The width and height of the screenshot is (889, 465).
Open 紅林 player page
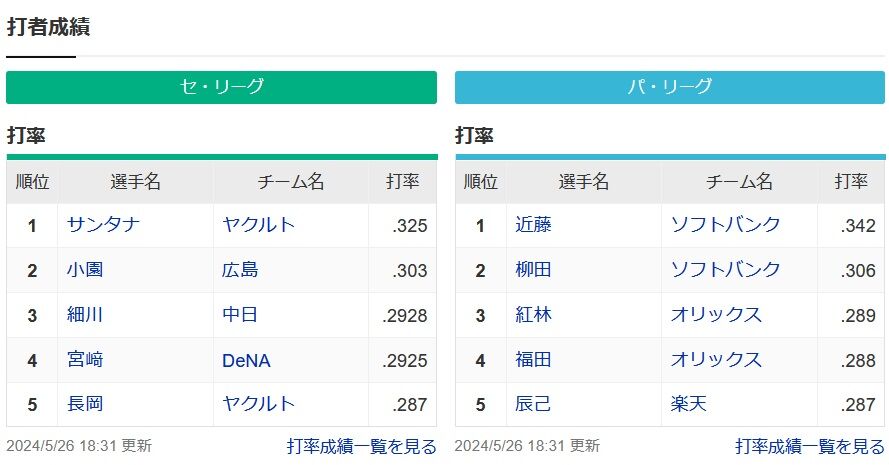click(533, 315)
